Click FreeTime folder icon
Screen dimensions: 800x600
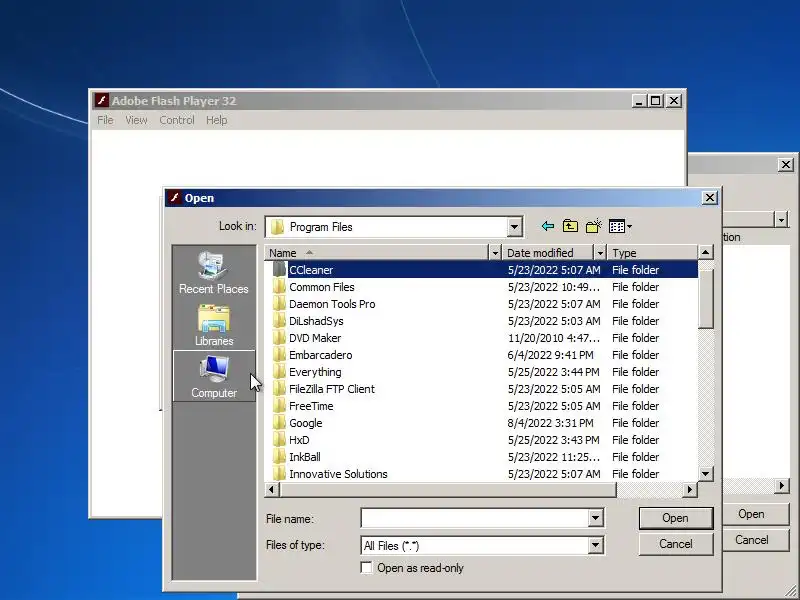pos(279,406)
